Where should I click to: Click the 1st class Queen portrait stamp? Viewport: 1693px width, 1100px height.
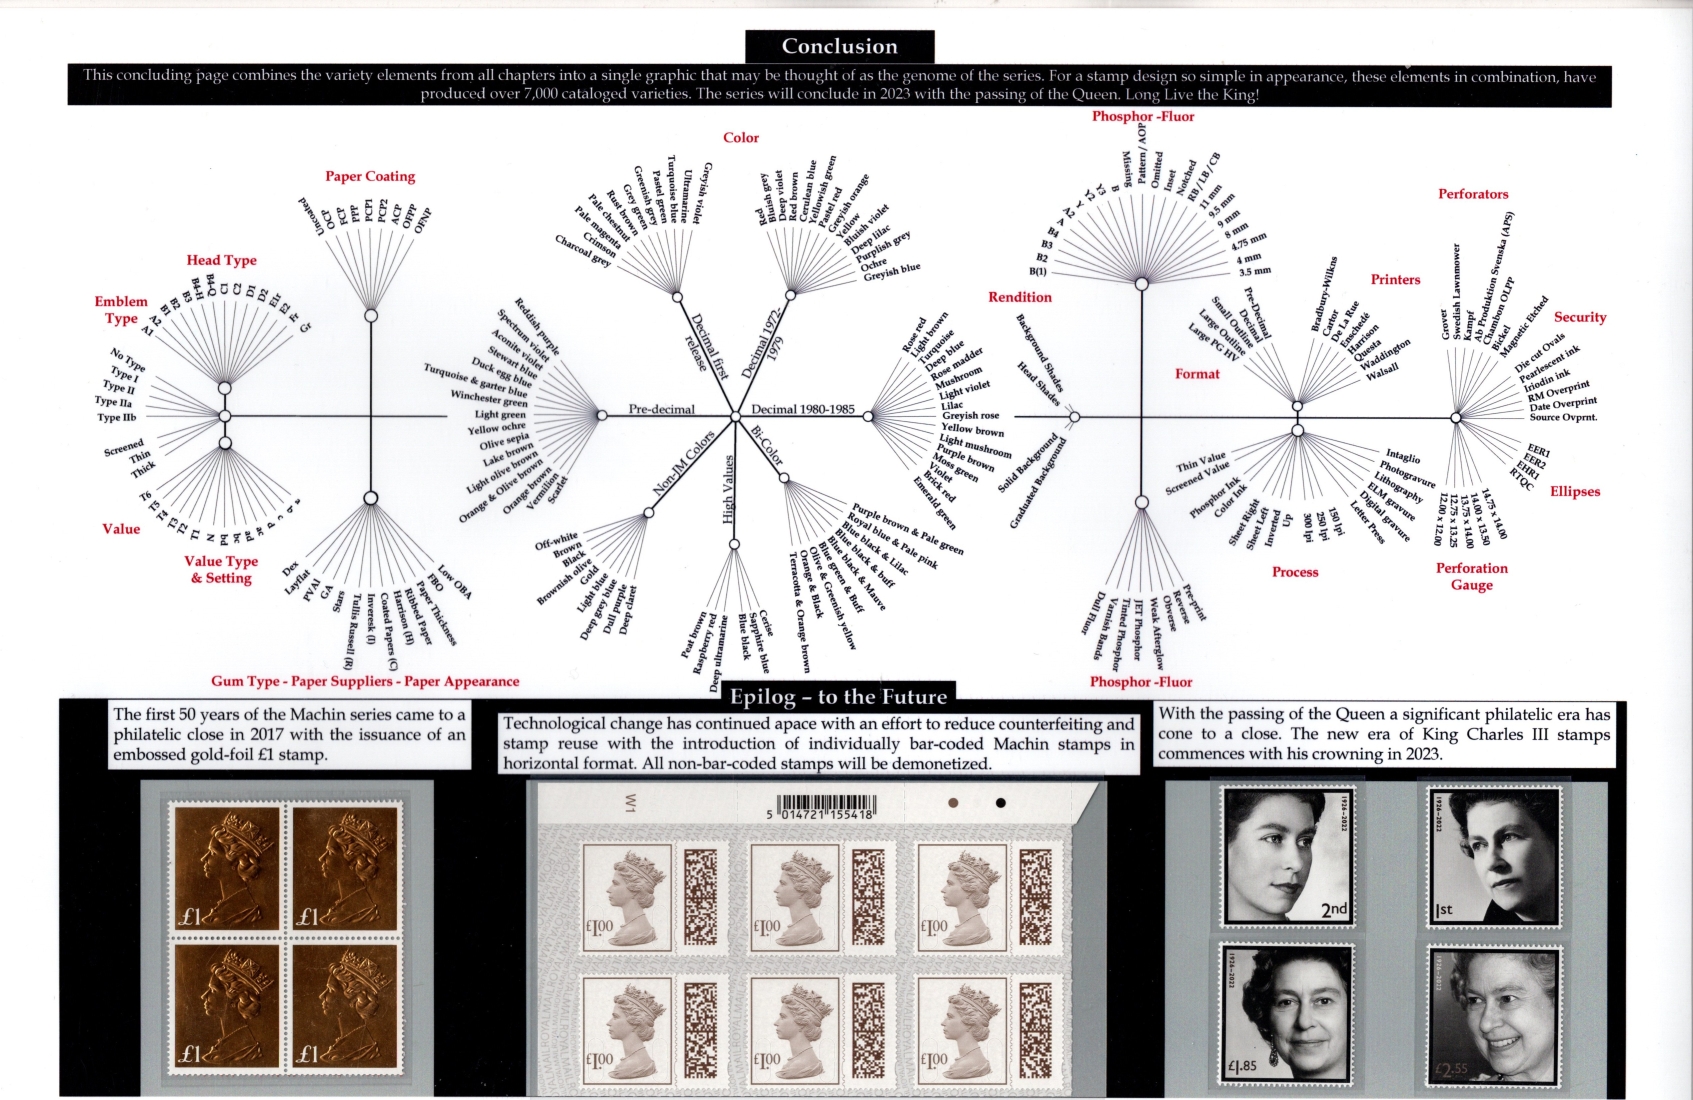click(x=1492, y=855)
